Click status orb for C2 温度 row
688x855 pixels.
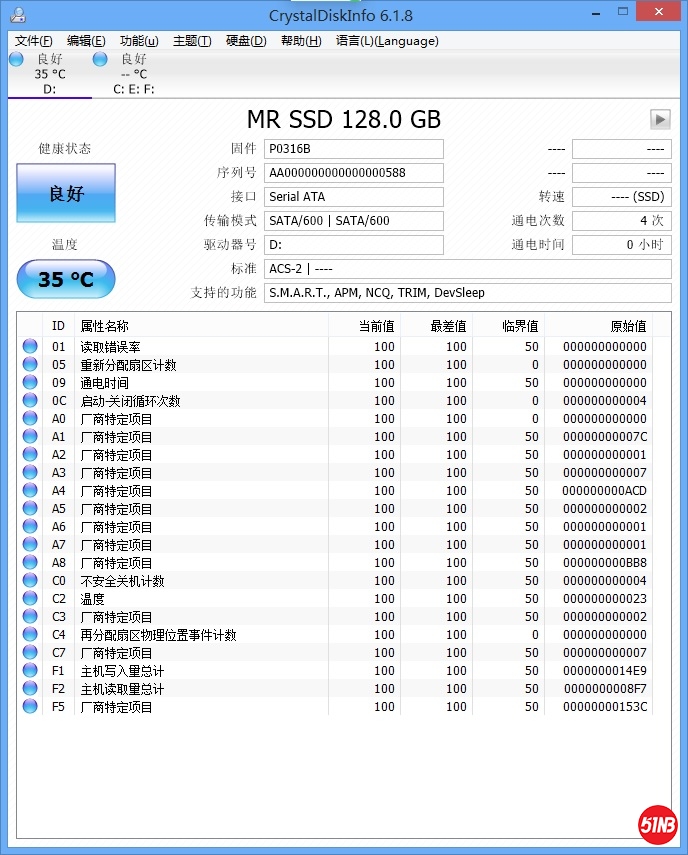tap(30, 599)
